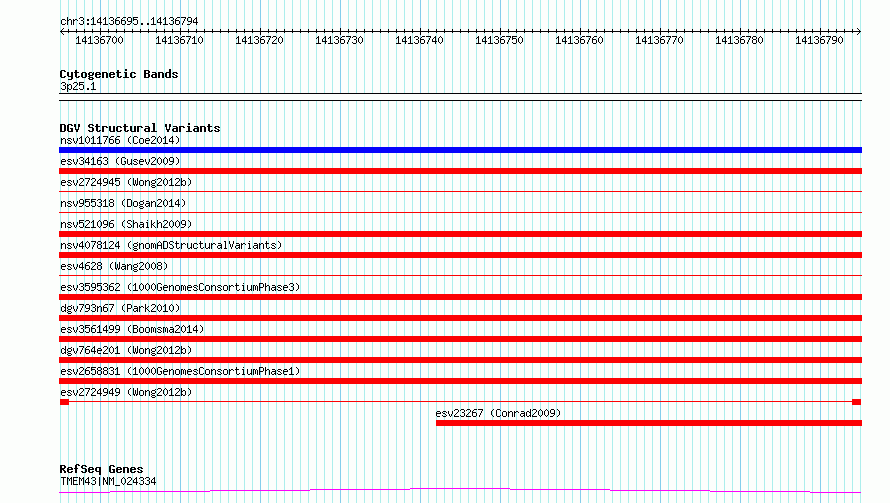Open variant esv23267 (Conrad2009) label
Screen dimensions: 890x503
click(498, 413)
